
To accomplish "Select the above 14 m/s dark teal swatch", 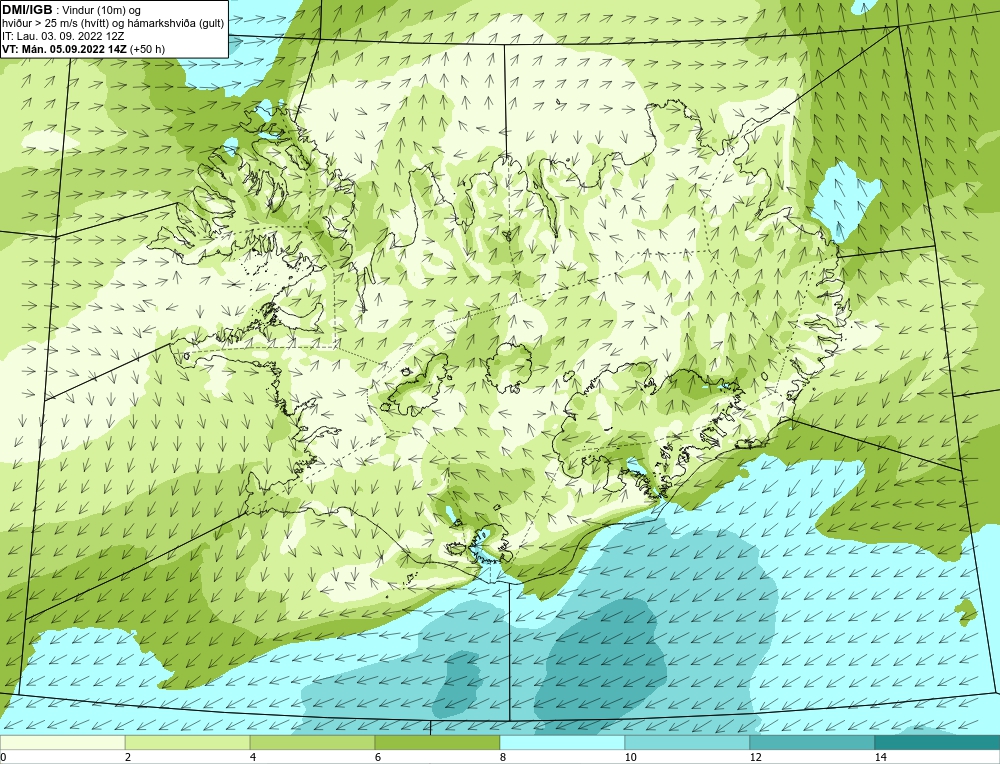I will (x=938, y=742).
